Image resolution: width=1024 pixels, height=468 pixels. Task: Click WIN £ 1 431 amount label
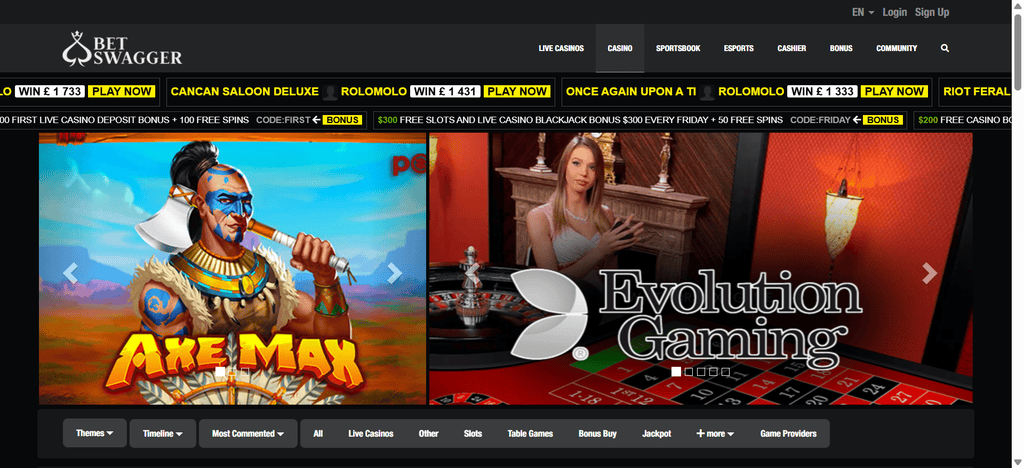445,91
